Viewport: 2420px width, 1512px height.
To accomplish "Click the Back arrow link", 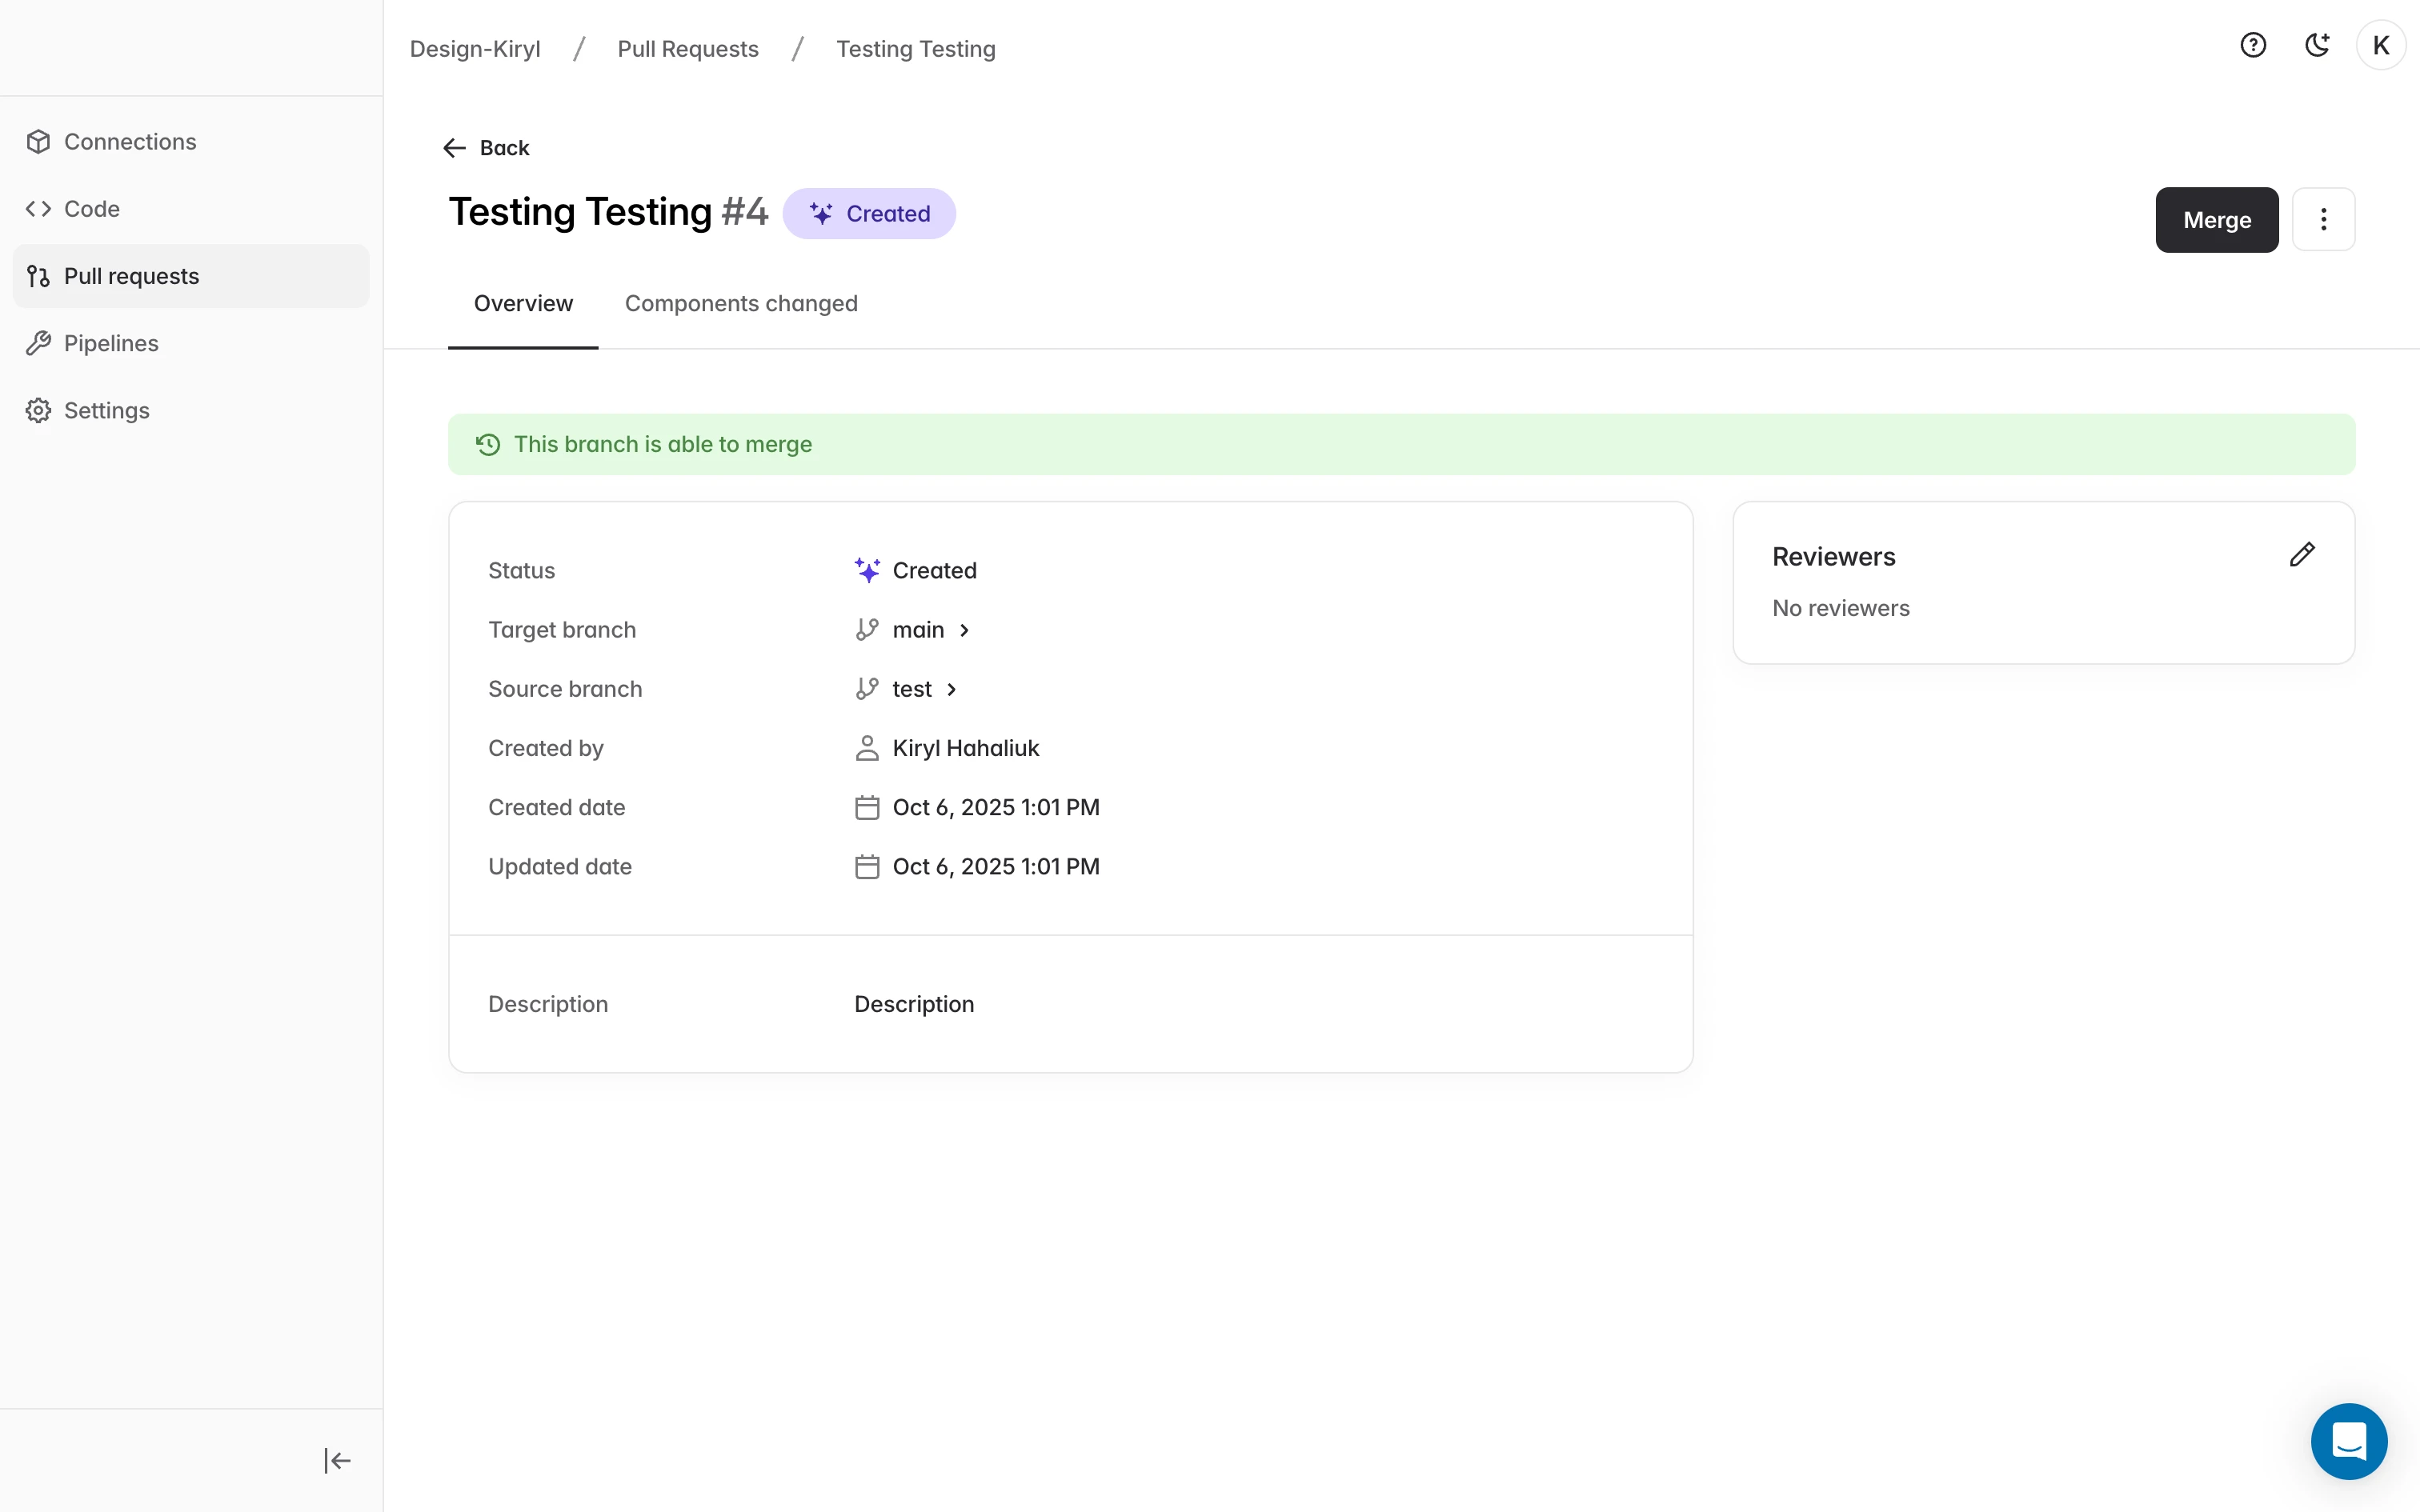I will (487, 148).
